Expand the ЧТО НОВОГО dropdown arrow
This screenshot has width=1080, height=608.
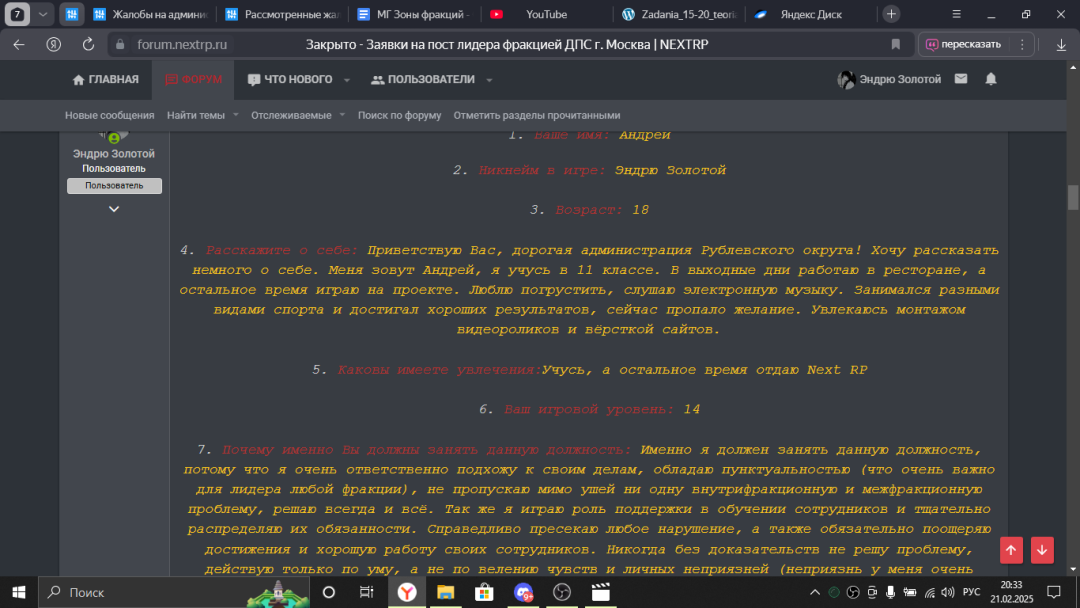pyautogui.click(x=347, y=80)
